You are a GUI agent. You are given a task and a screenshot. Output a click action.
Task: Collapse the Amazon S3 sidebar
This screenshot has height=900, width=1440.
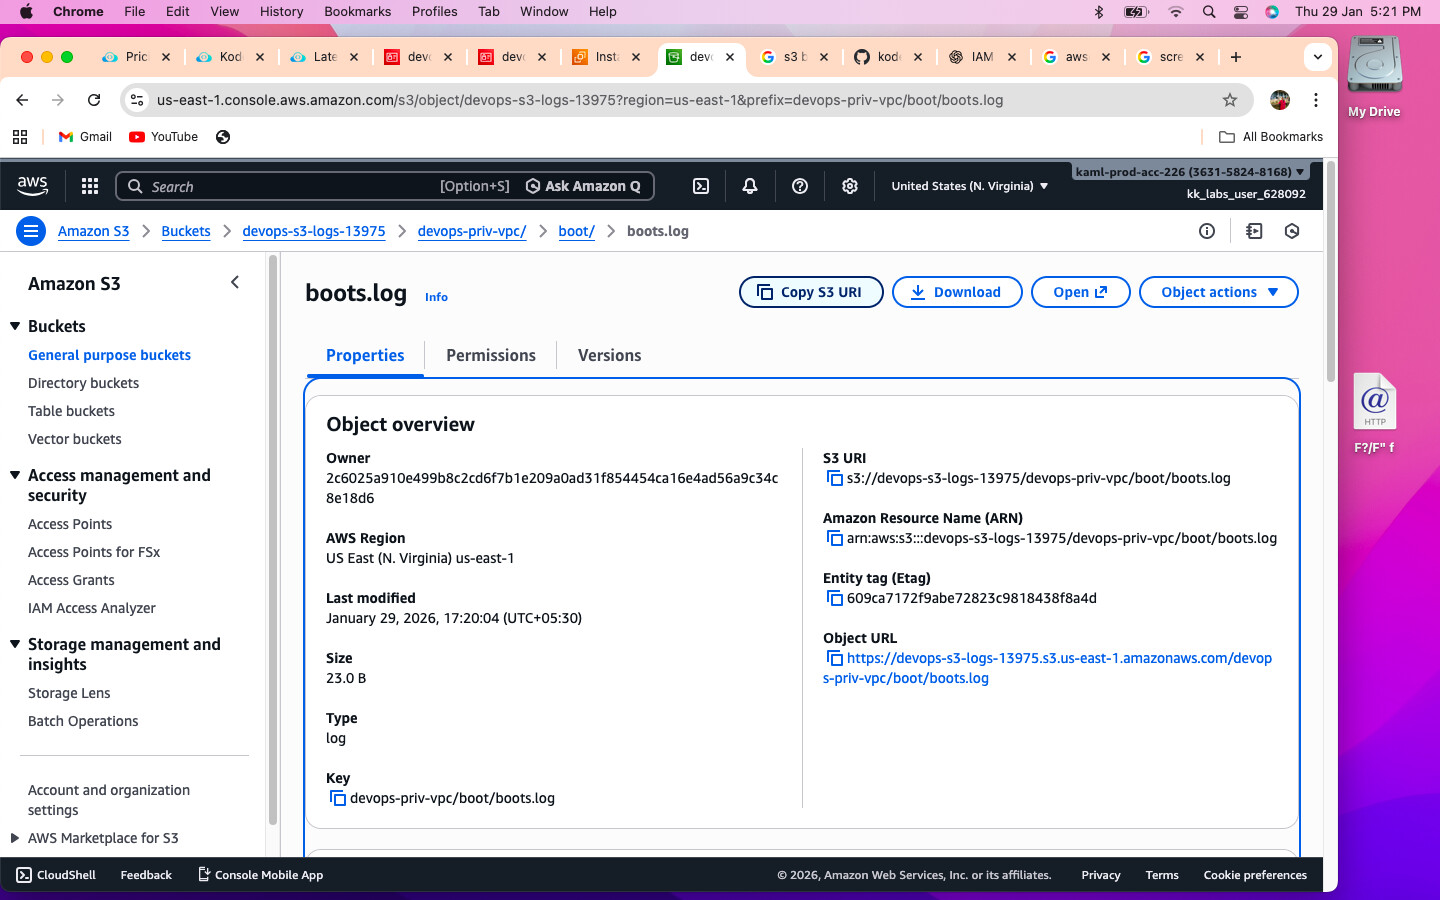click(x=235, y=283)
